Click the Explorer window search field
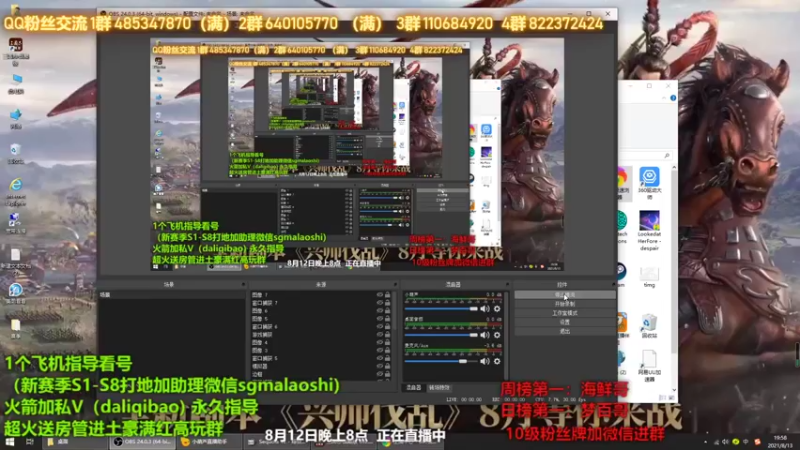This screenshot has width=800, height=450. tap(645, 155)
